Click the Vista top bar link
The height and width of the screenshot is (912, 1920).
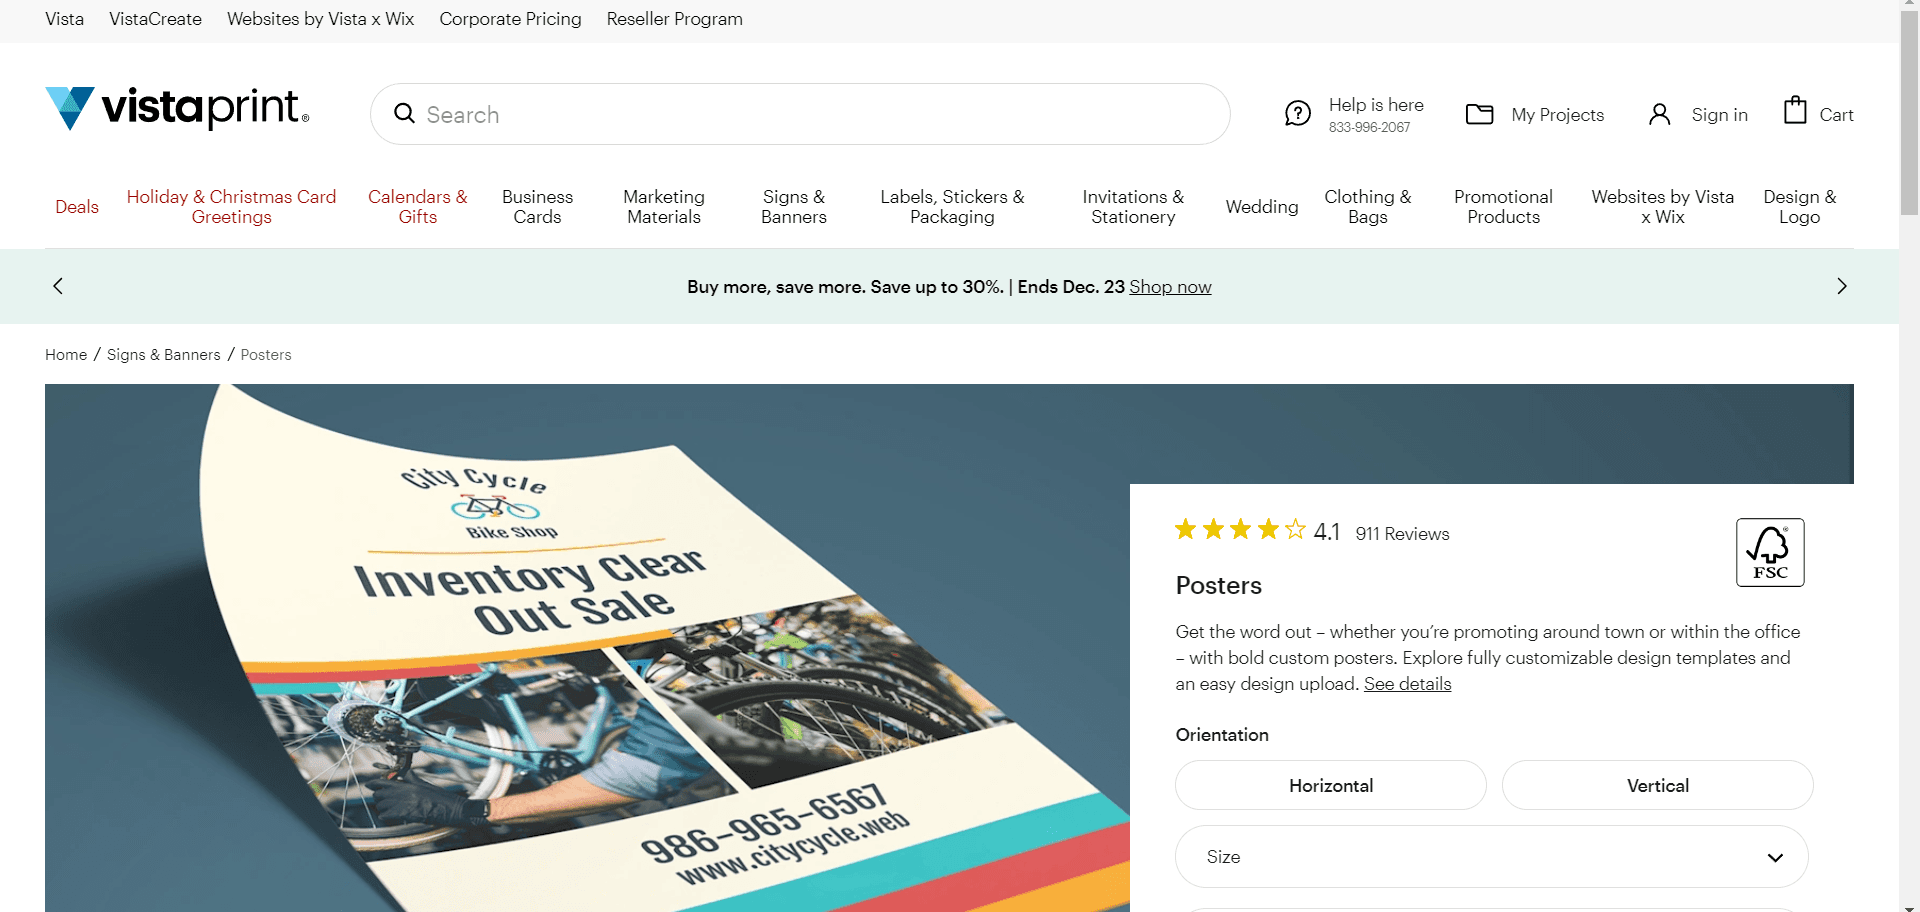65,19
